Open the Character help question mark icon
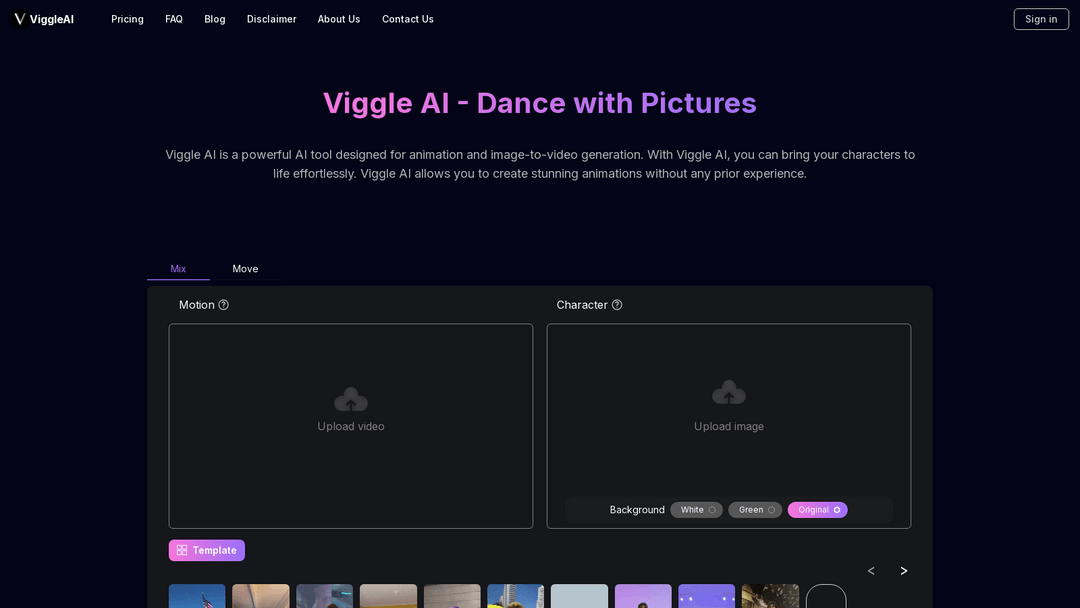 [617, 304]
